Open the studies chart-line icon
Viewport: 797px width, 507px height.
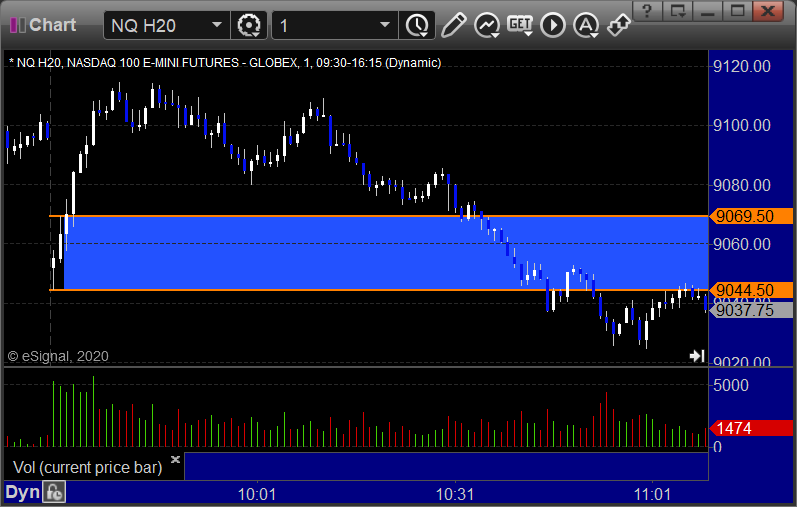487,25
